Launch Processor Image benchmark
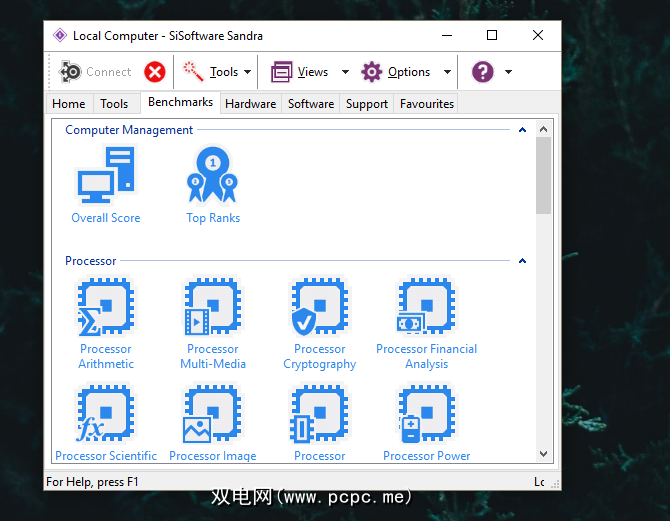Image resolution: width=670 pixels, height=521 pixels. (213, 423)
